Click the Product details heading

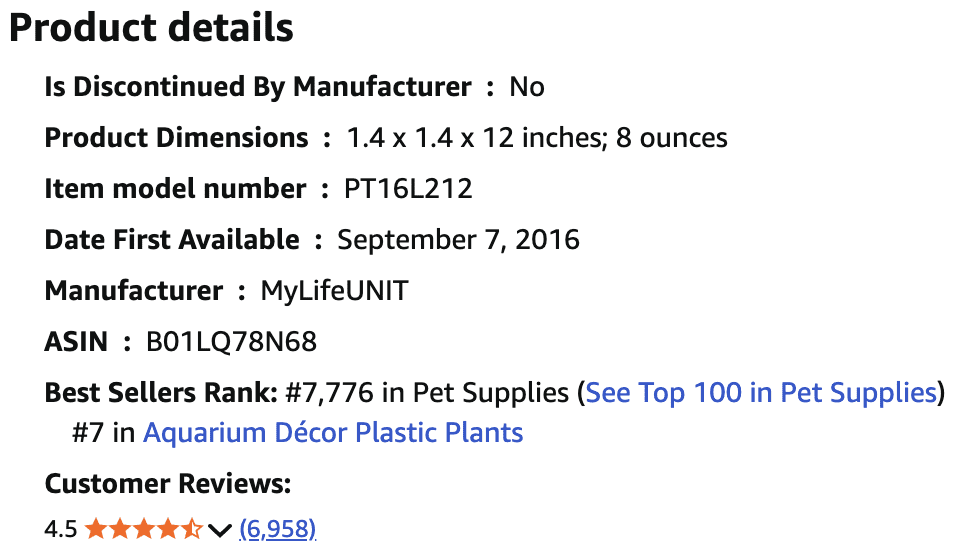(x=151, y=28)
